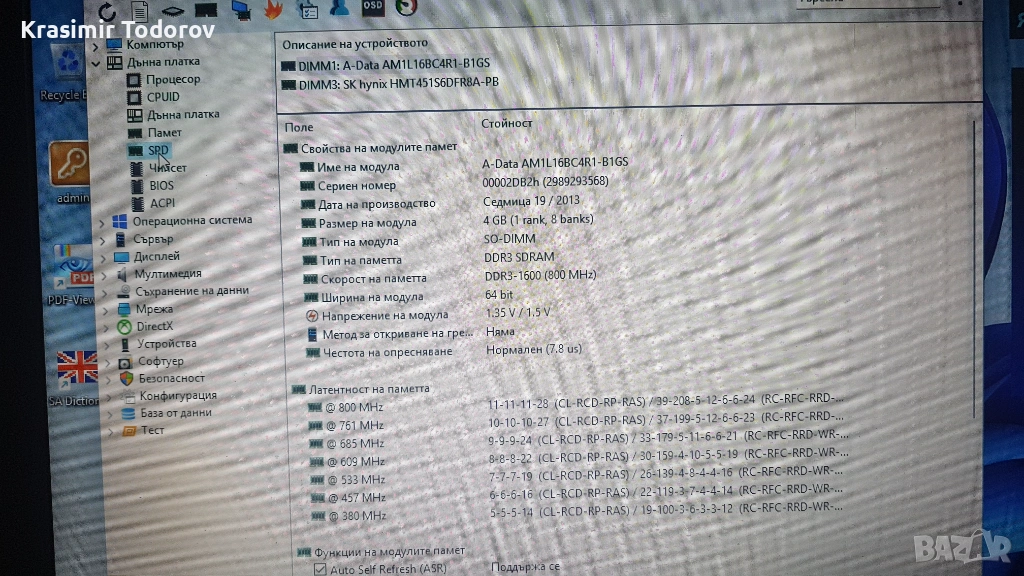This screenshot has width=1024, height=576.
Task: Open Recycle Bin on the desktop
Action: pyautogui.click(x=65, y=74)
